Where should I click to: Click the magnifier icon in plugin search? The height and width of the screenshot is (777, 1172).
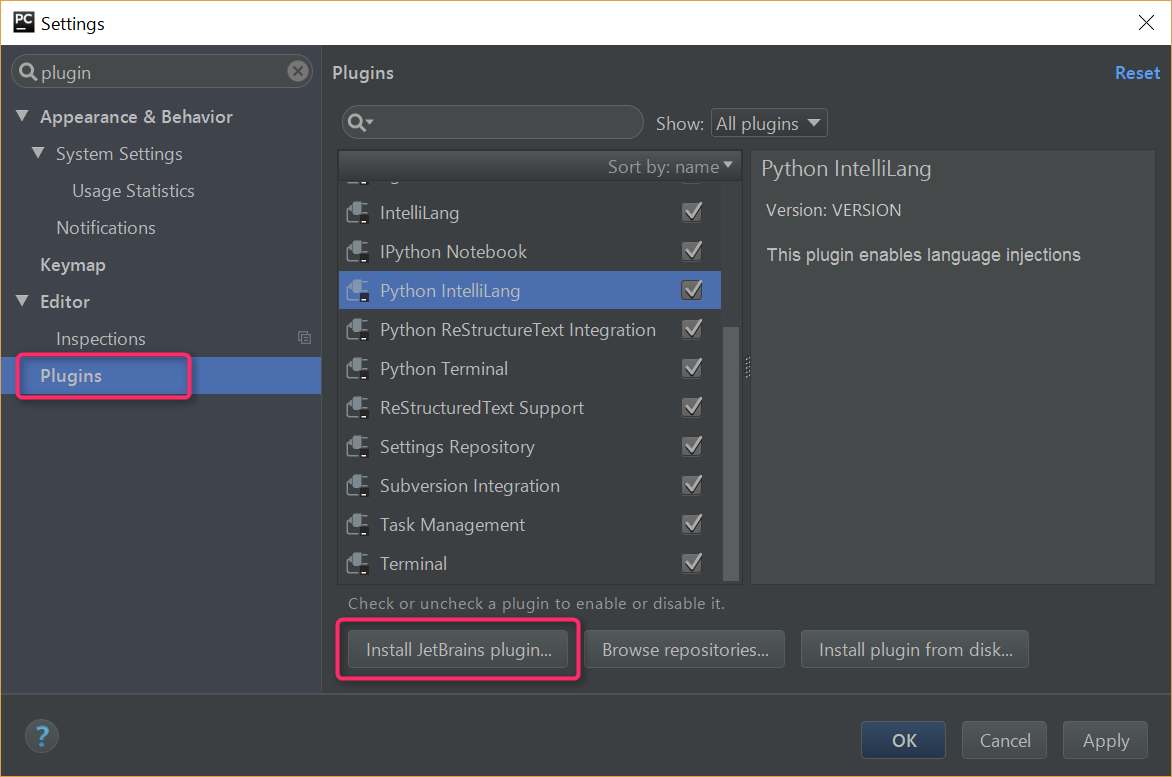pos(360,123)
